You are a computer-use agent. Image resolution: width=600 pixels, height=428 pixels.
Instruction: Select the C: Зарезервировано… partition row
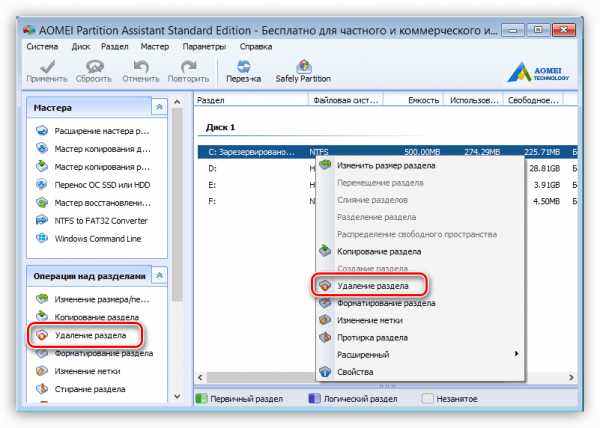pyautogui.click(x=387, y=152)
